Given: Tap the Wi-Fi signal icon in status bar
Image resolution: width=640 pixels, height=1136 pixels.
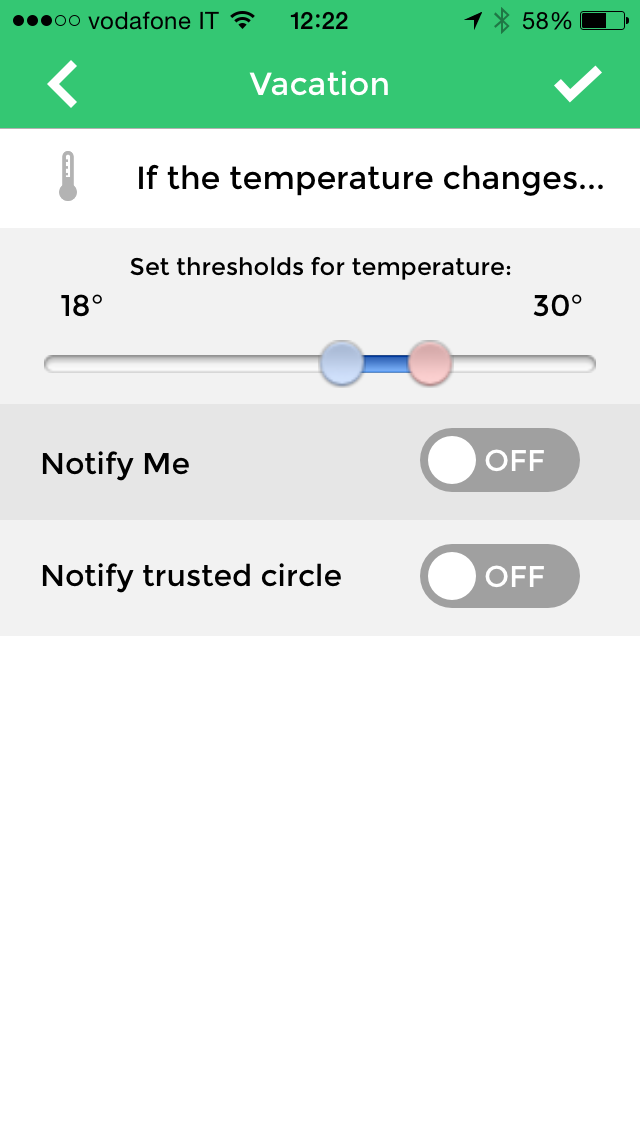Looking at the screenshot, I should [242, 20].
